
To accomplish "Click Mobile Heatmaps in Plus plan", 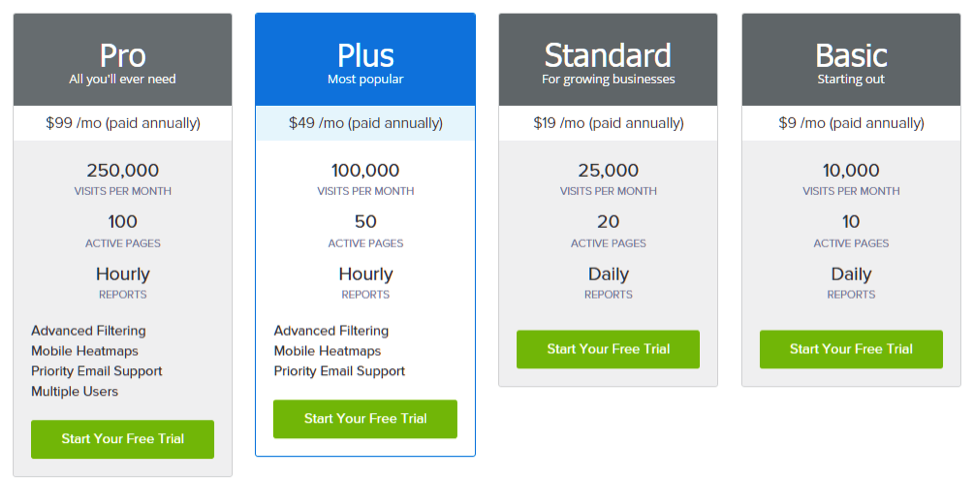I will (327, 351).
